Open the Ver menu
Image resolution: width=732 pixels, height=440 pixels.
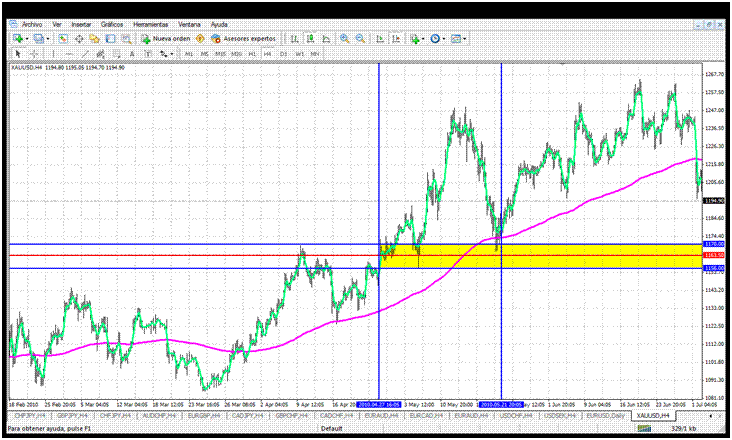[x=57, y=24]
